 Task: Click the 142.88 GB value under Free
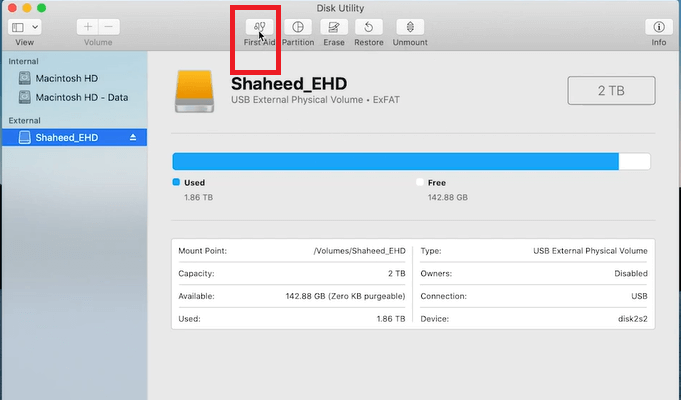click(x=448, y=197)
